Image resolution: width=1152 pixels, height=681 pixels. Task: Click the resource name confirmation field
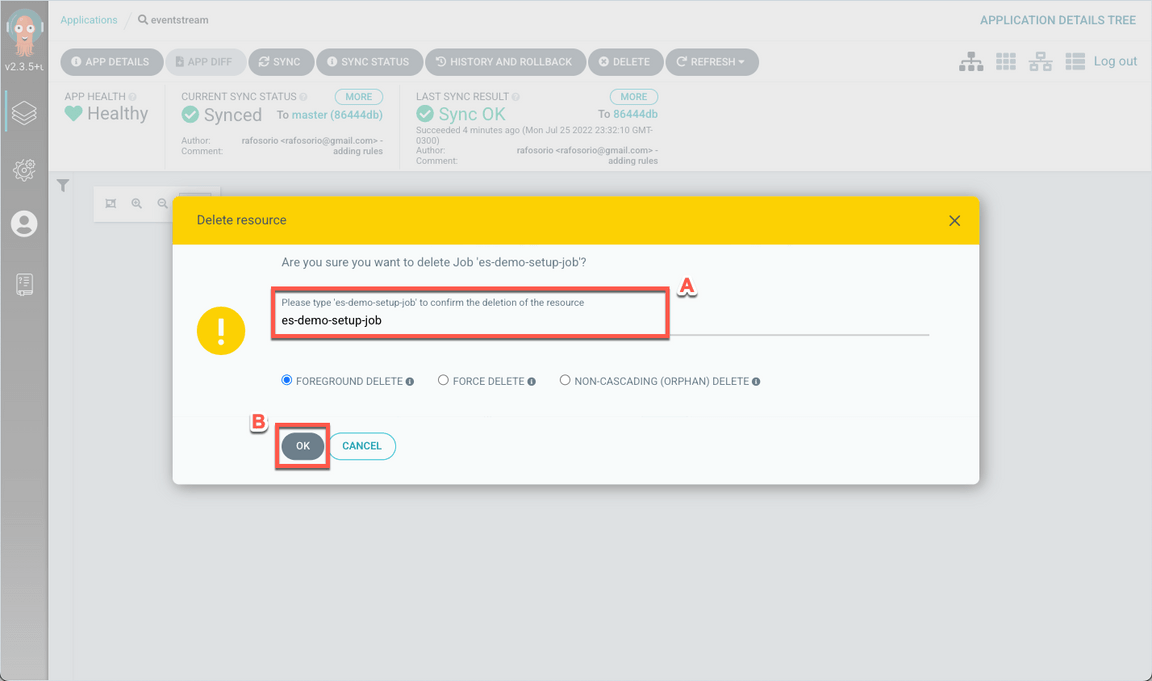[600, 321]
